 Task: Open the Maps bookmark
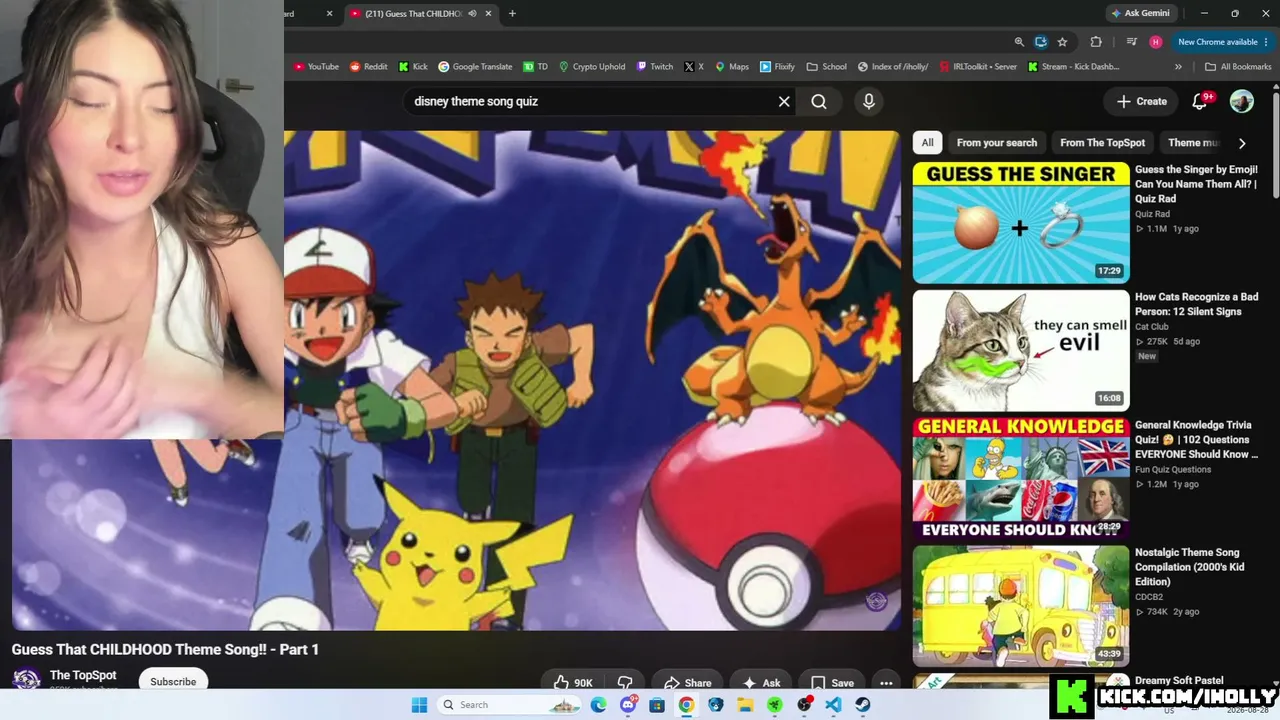(731, 67)
